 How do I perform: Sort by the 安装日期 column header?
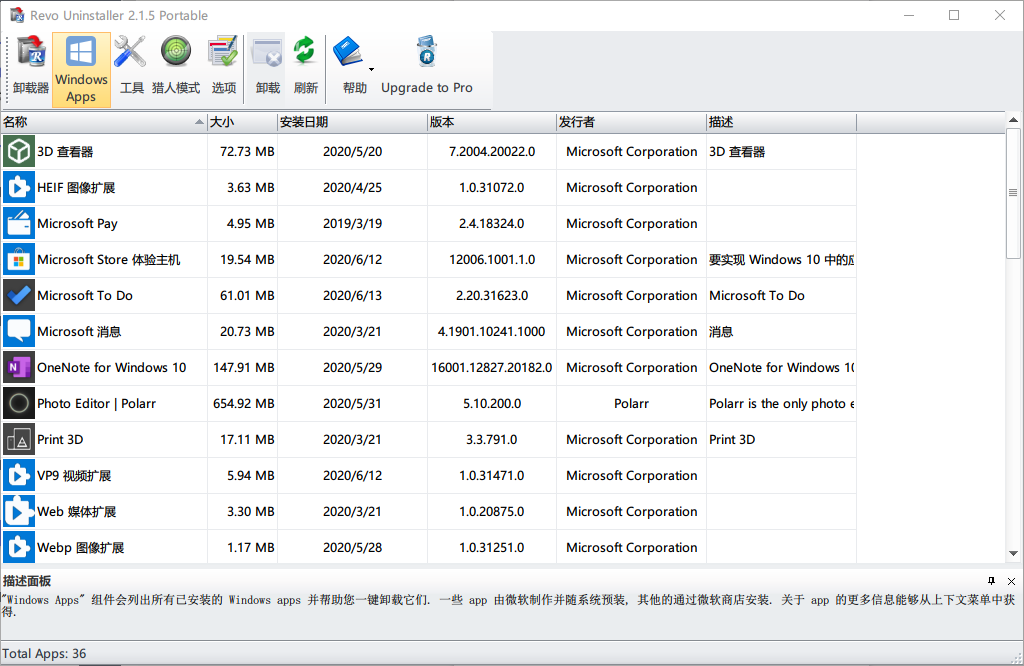[352, 122]
